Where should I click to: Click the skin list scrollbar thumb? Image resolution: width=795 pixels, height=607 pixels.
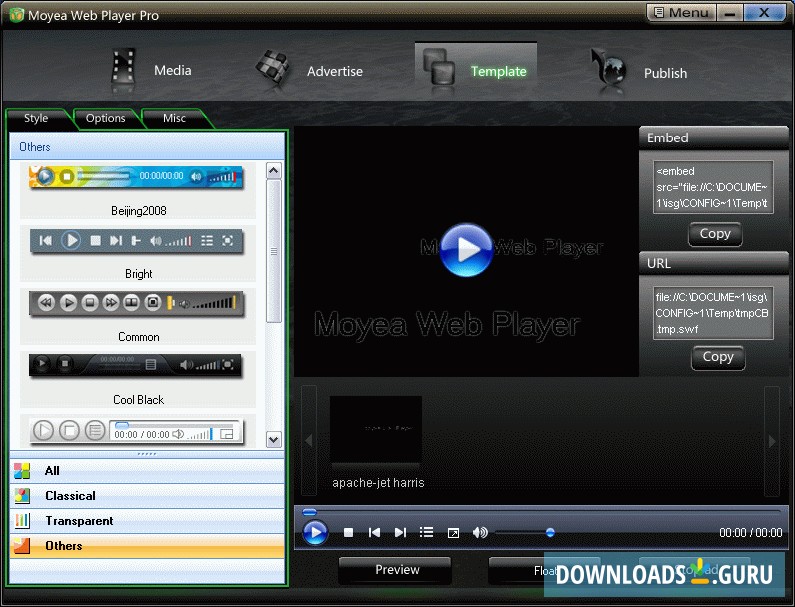[274, 251]
